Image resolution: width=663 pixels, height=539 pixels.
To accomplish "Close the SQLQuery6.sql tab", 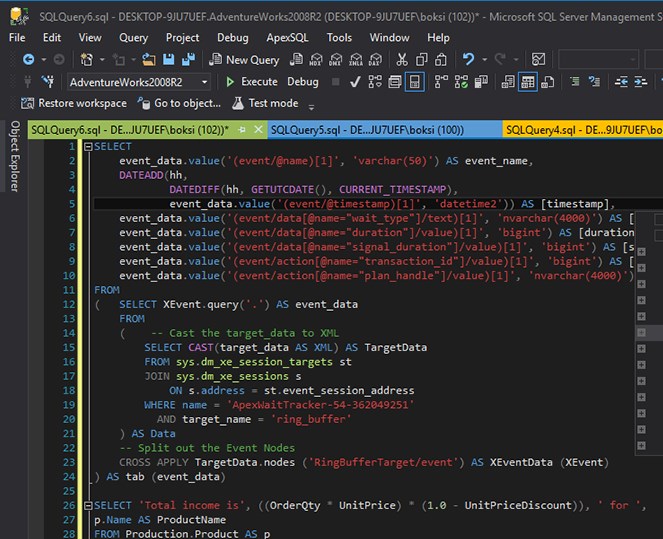I will coord(258,130).
